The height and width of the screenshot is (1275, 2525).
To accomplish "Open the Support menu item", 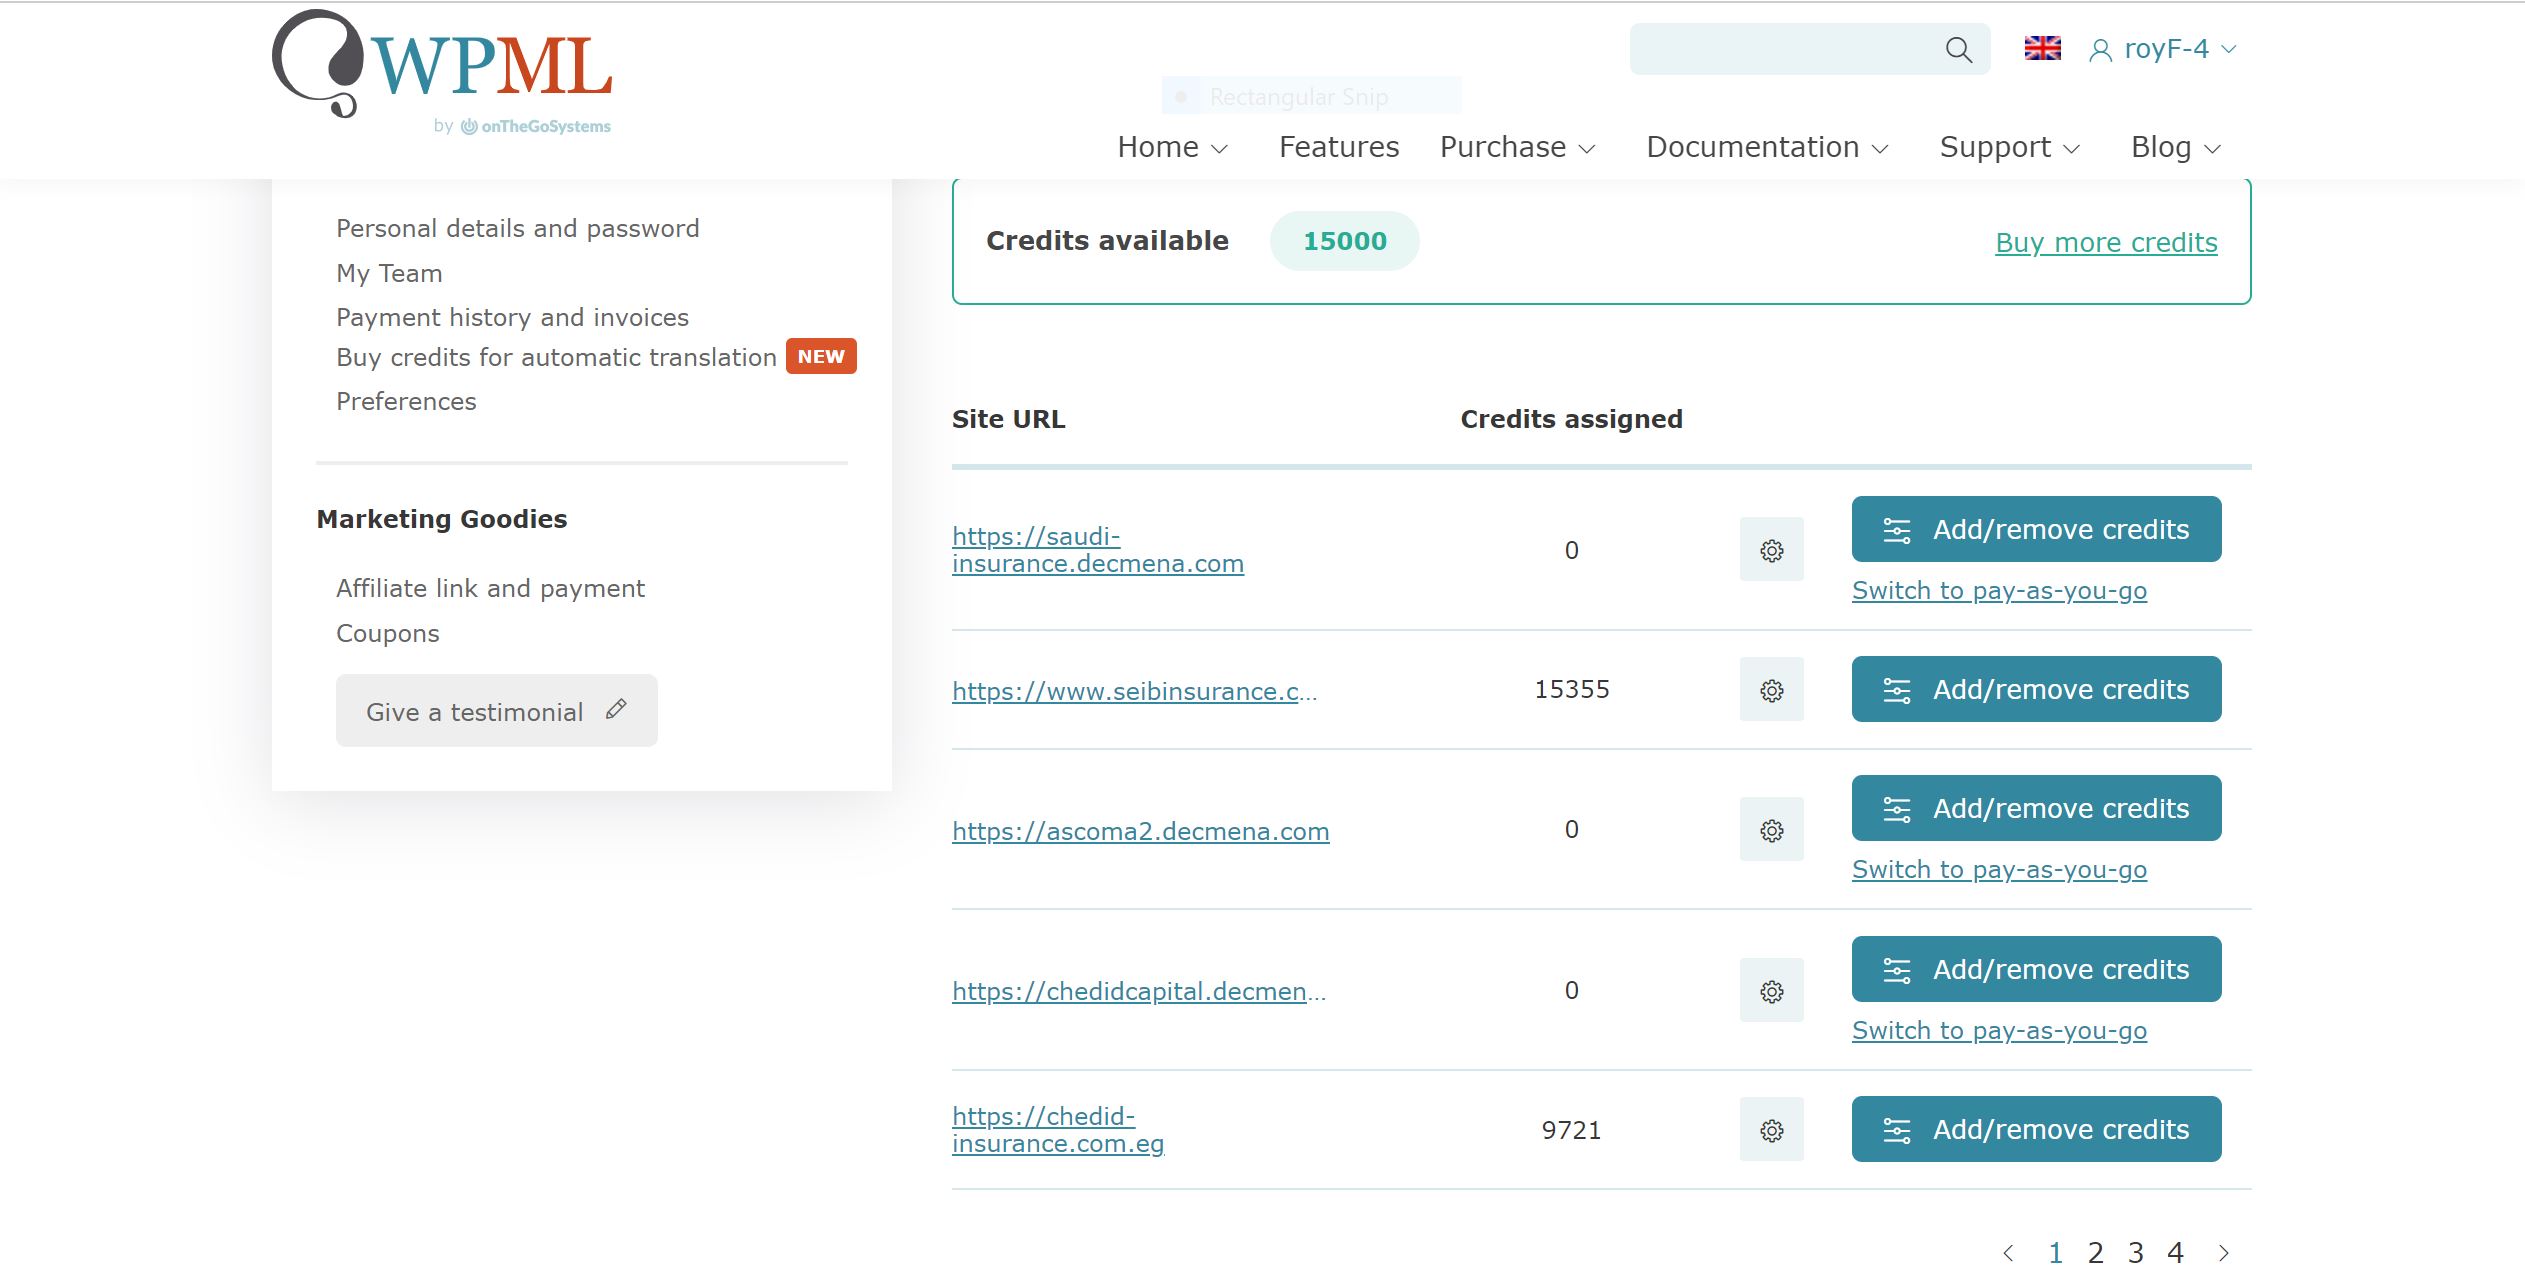I will click(x=1995, y=147).
